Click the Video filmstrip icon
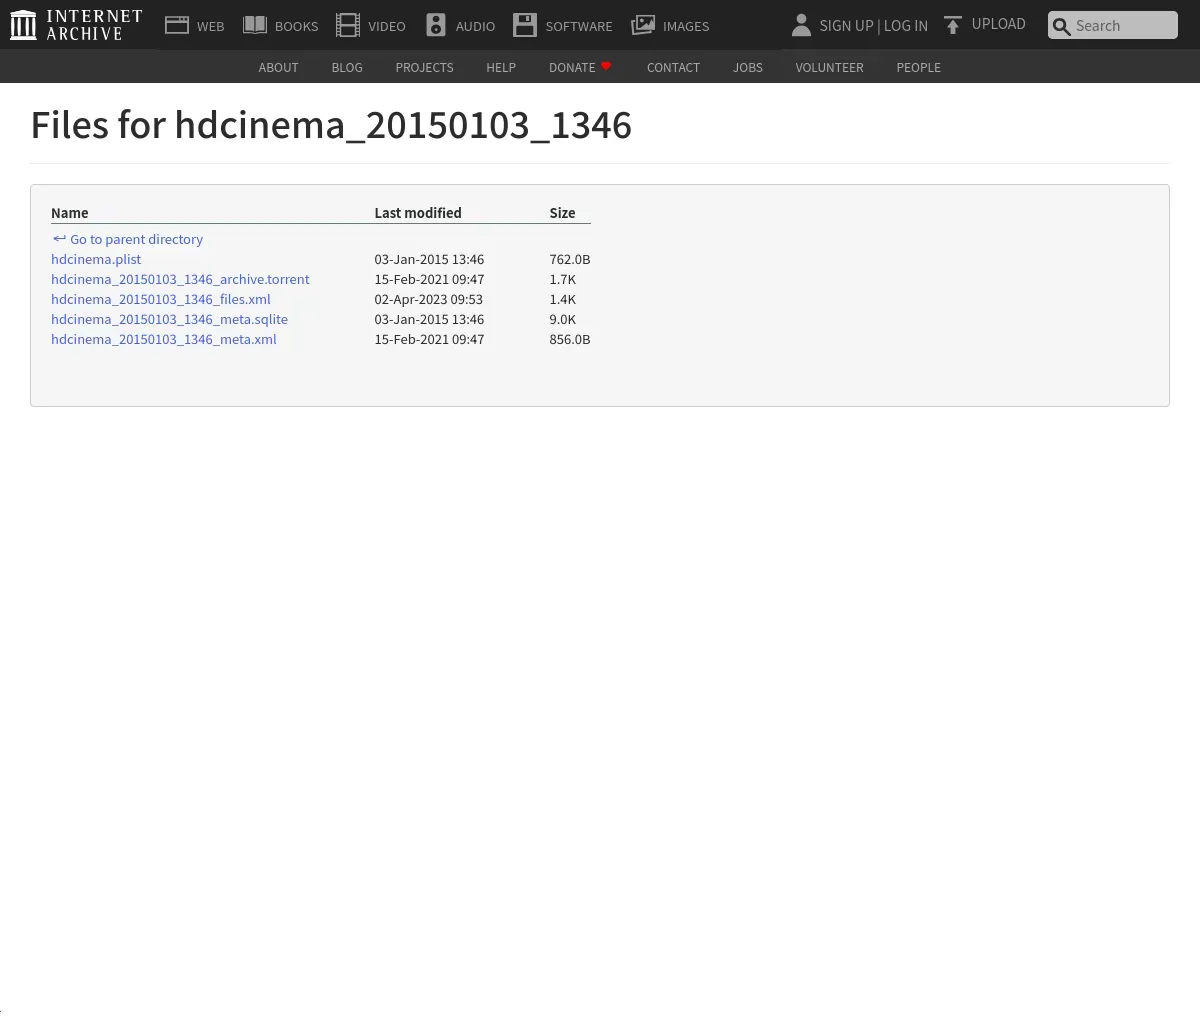1200x1020 pixels. (348, 25)
